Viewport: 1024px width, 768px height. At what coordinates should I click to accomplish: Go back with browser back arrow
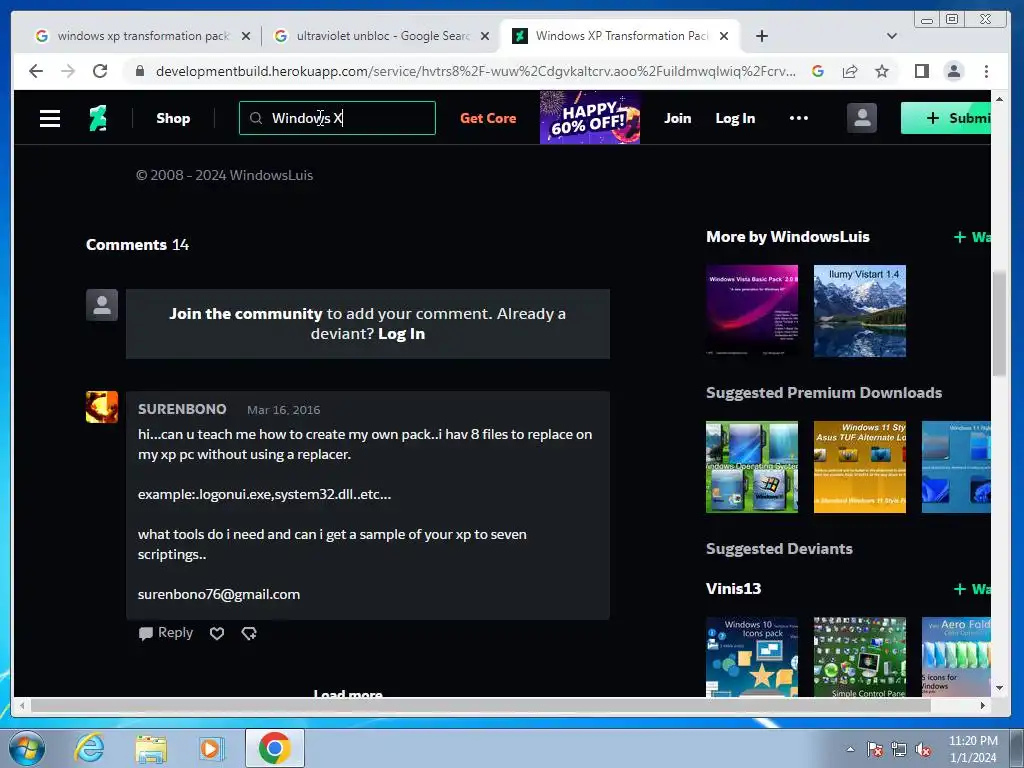tap(36, 71)
